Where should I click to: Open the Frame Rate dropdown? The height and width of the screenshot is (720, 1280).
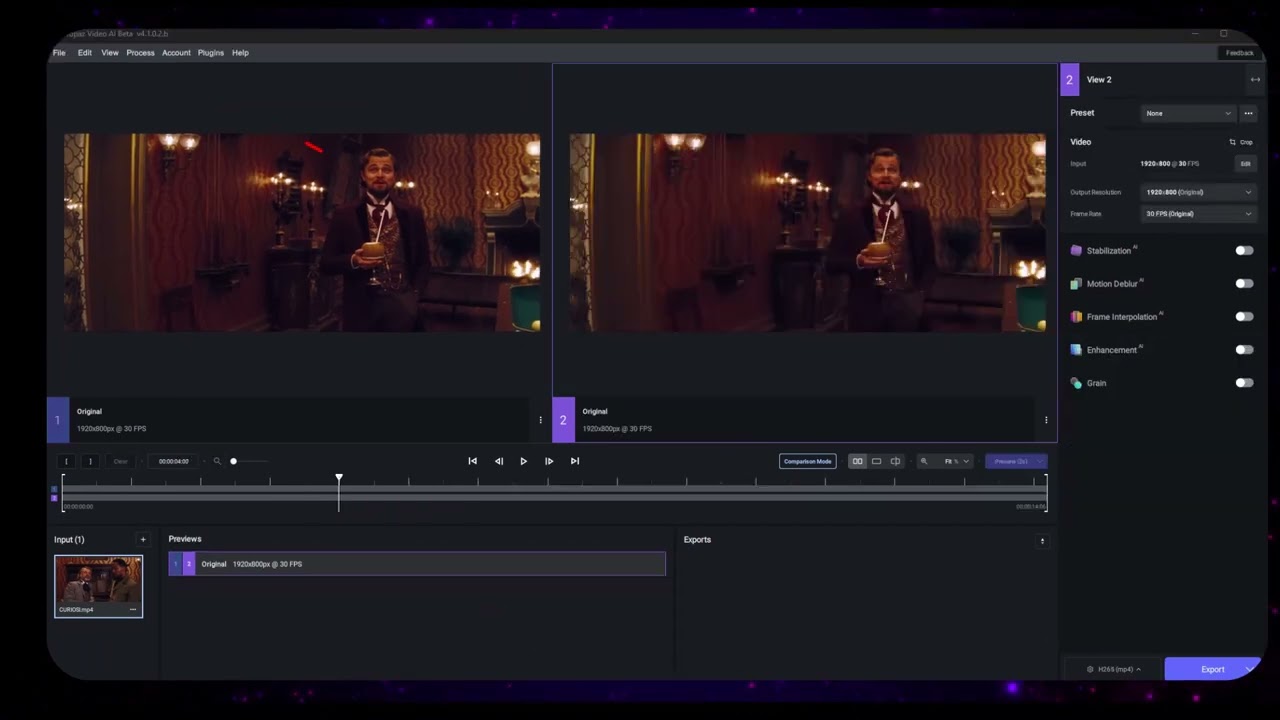1198,214
